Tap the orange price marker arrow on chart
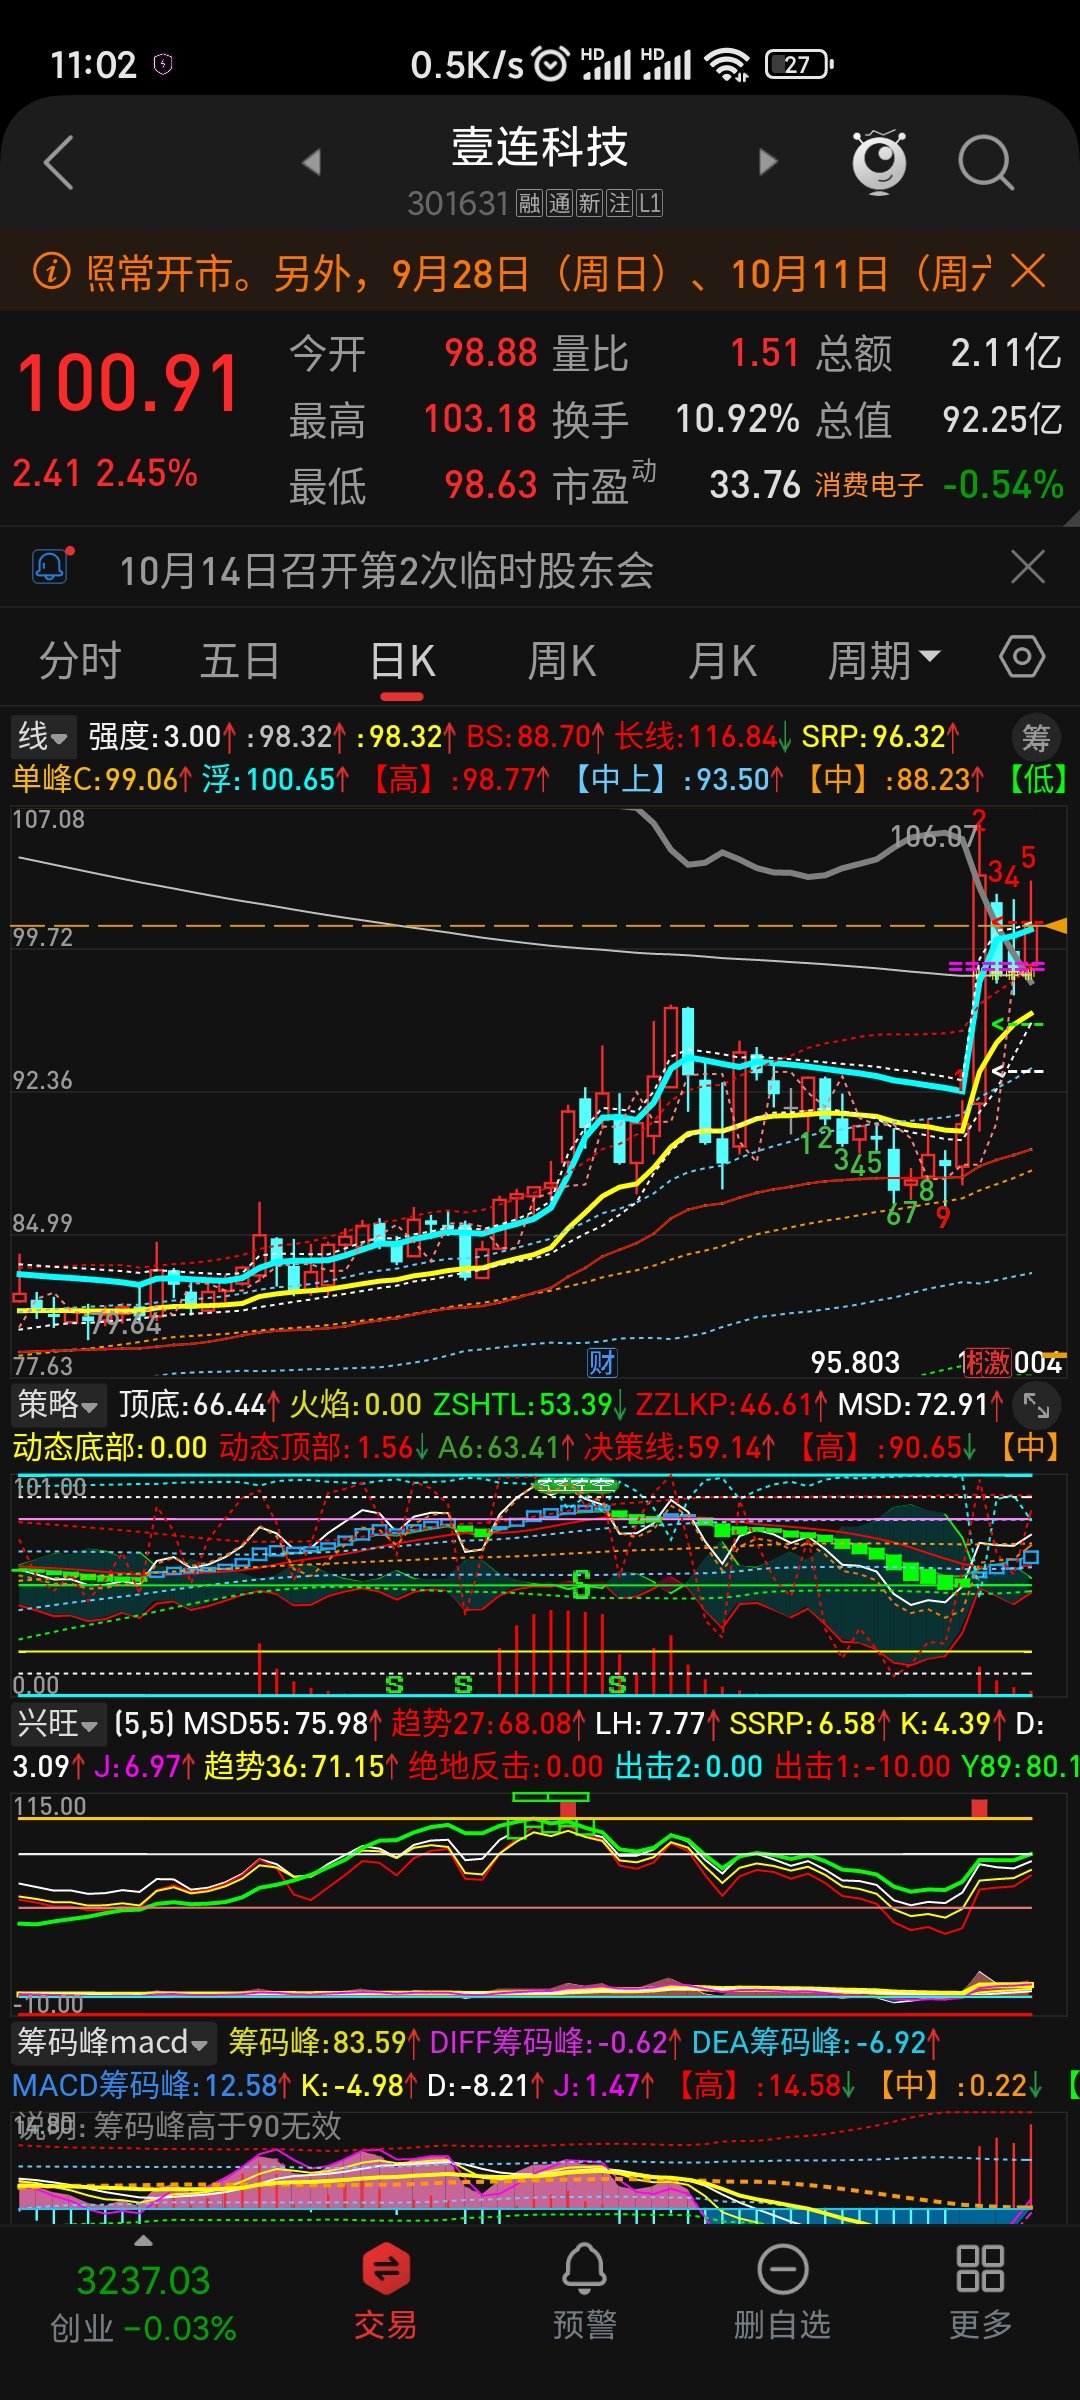Image resolution: width=1080 pixels, height=2400 pixels. click(1055, 926)
